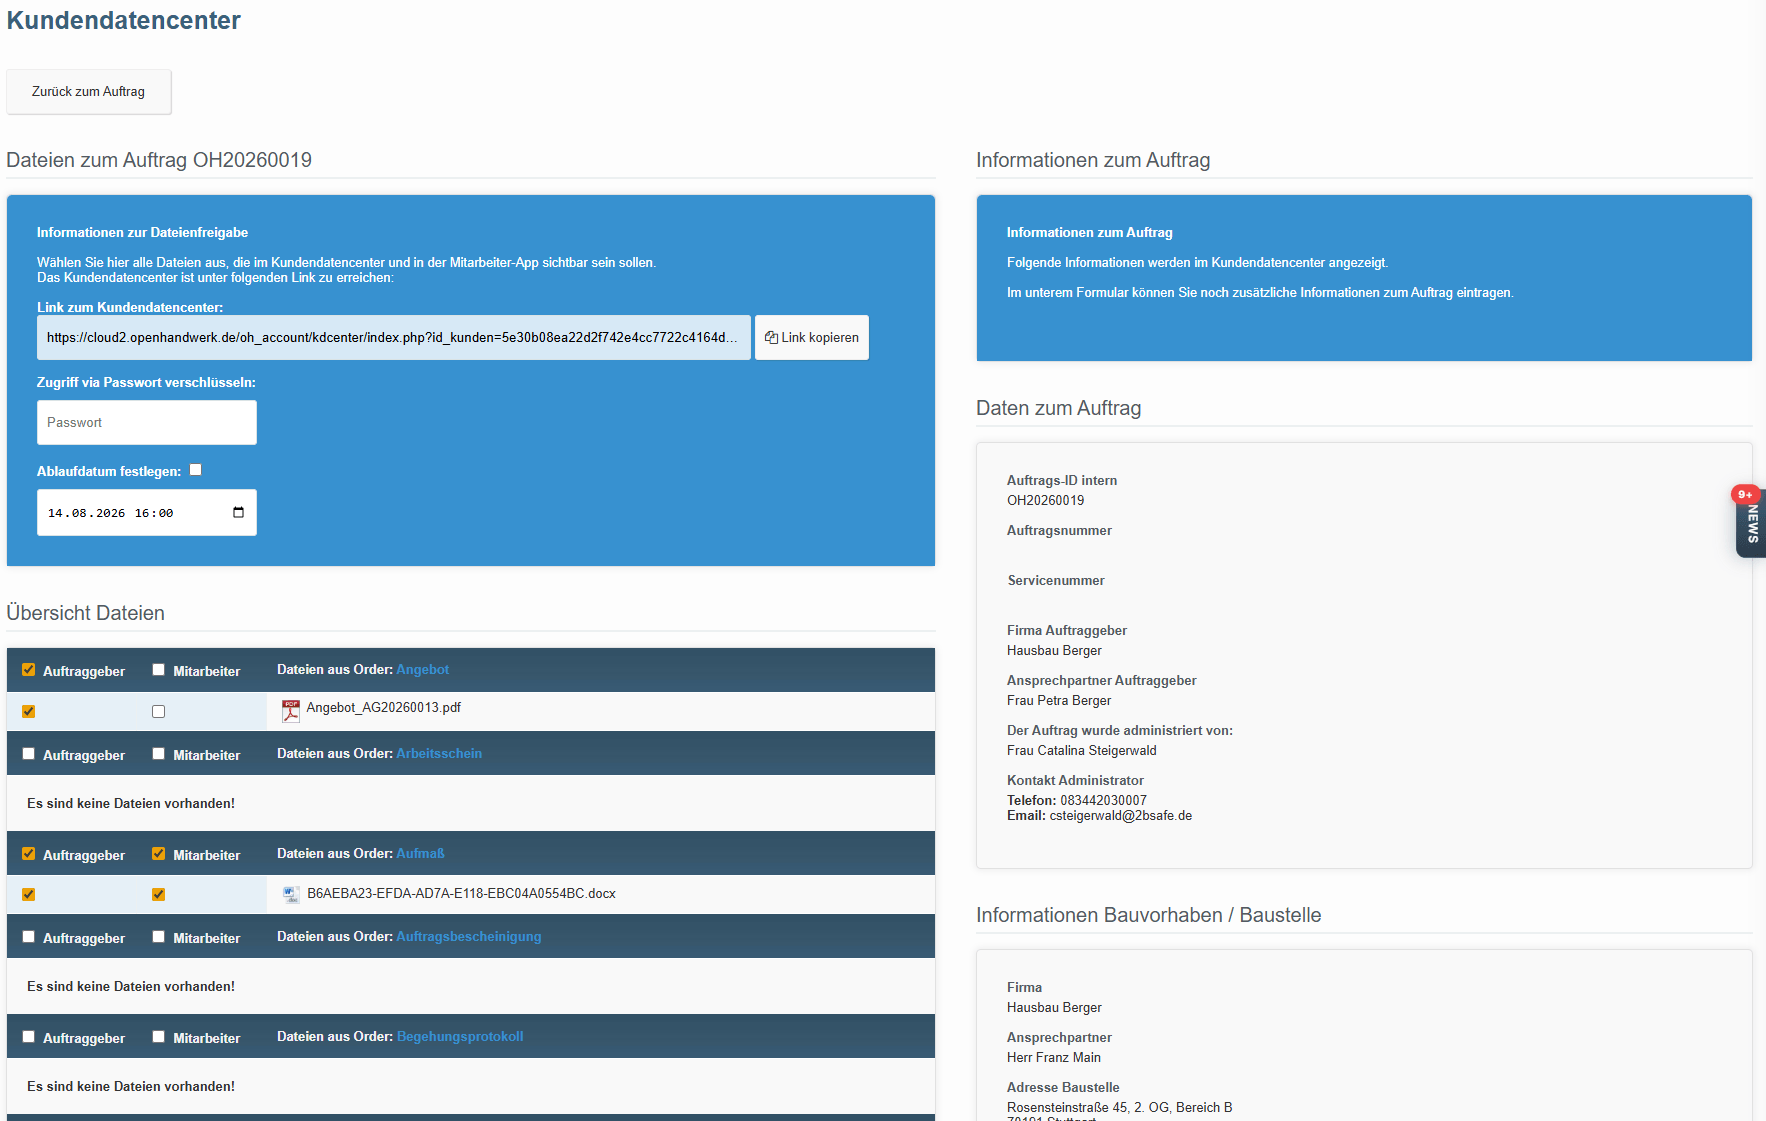
Task: Uncheck Auftraggeber for the B6AEBA23 docx row
Action: [29, 895]
